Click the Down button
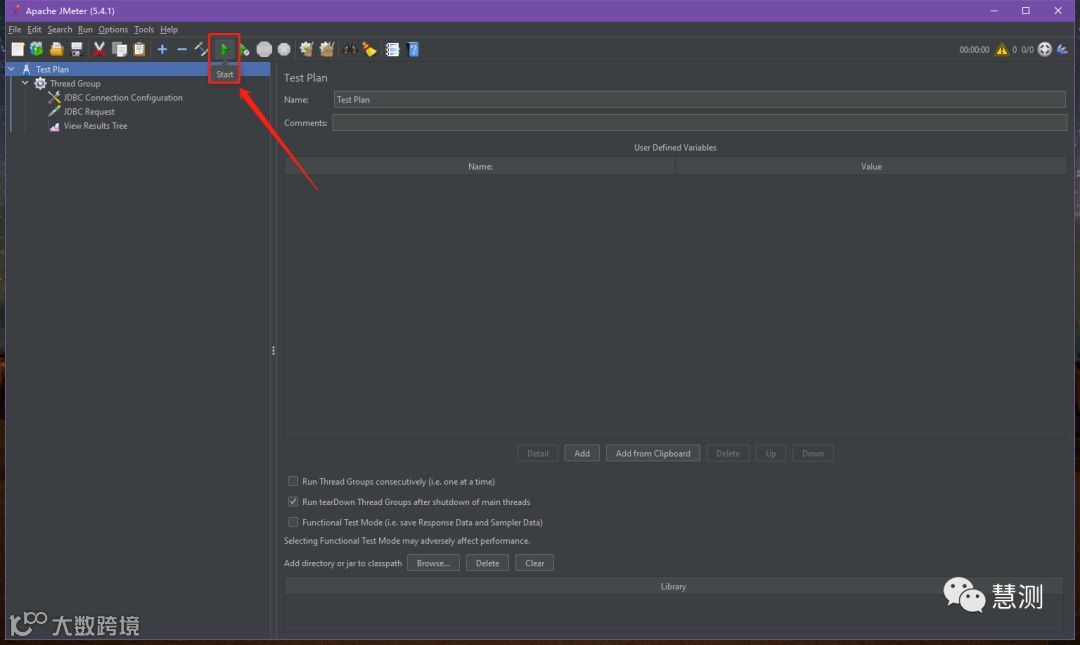Screen dimensions: 1080x645 coord(813,453)
